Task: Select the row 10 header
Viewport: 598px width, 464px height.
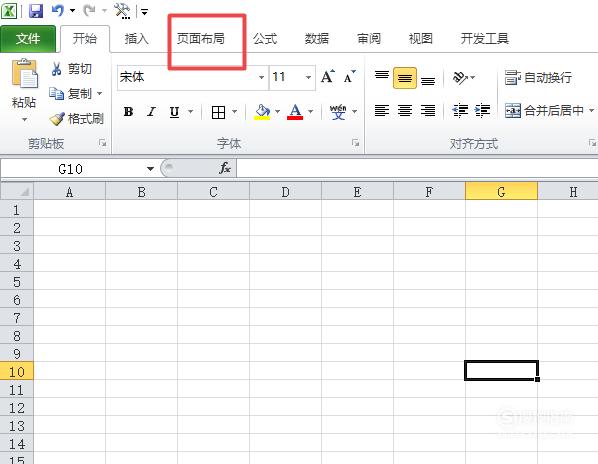Action: 17,371
